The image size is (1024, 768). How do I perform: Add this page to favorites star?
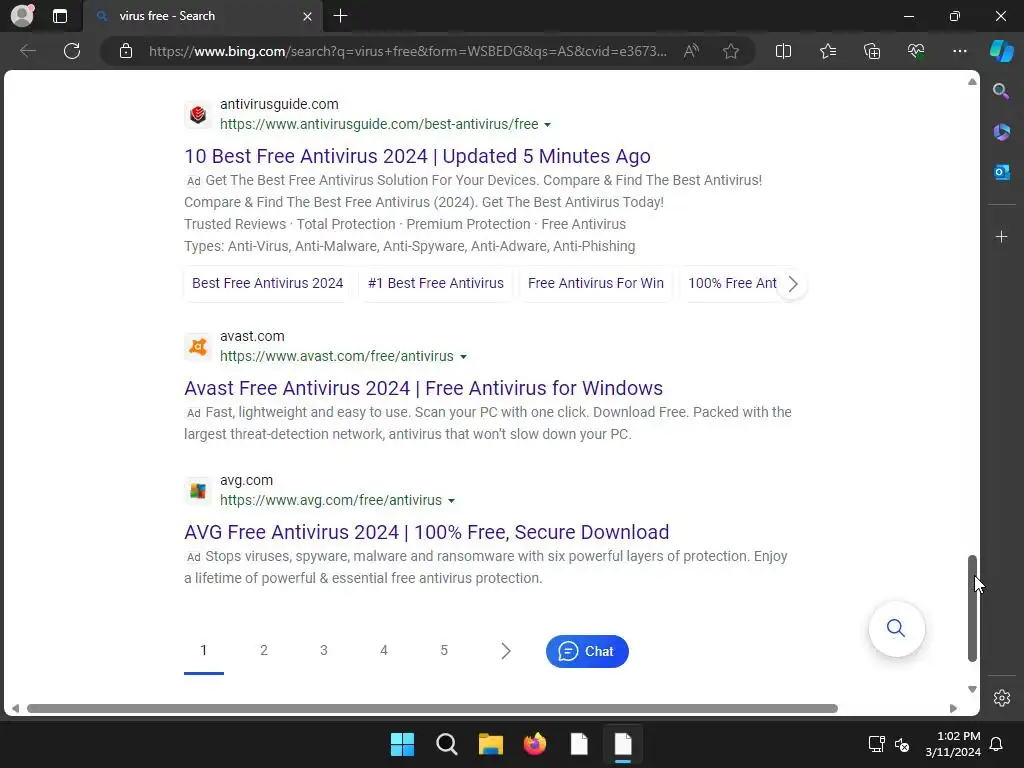(x=731, y=51)
